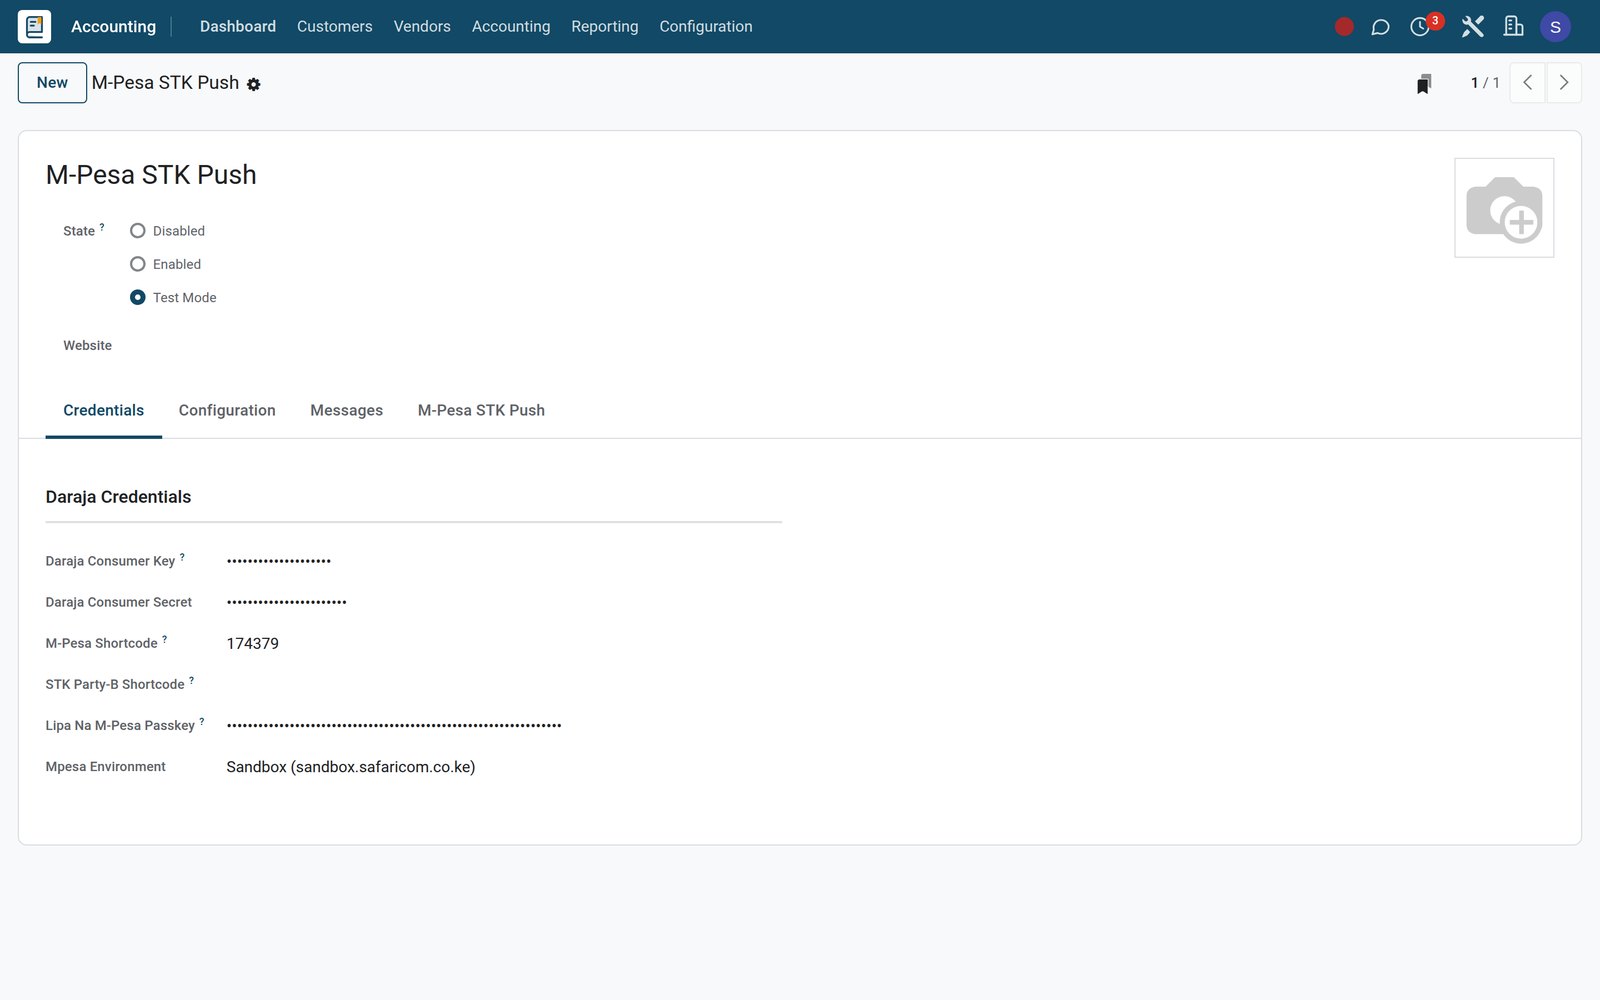Image resolution: width=1600 pixels, height=1000 pixels.
Task: Go to the next record arrow
Action: [x=1564, y=83]
